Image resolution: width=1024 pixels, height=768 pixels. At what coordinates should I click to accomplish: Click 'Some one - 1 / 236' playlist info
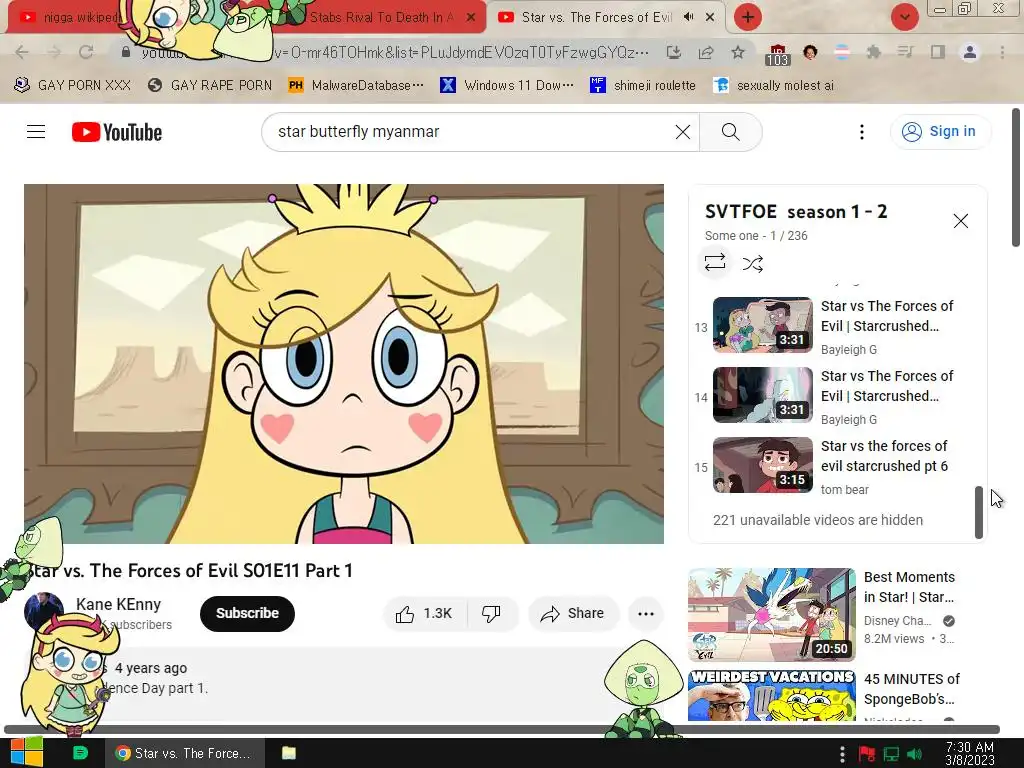[x=756, y=236]
